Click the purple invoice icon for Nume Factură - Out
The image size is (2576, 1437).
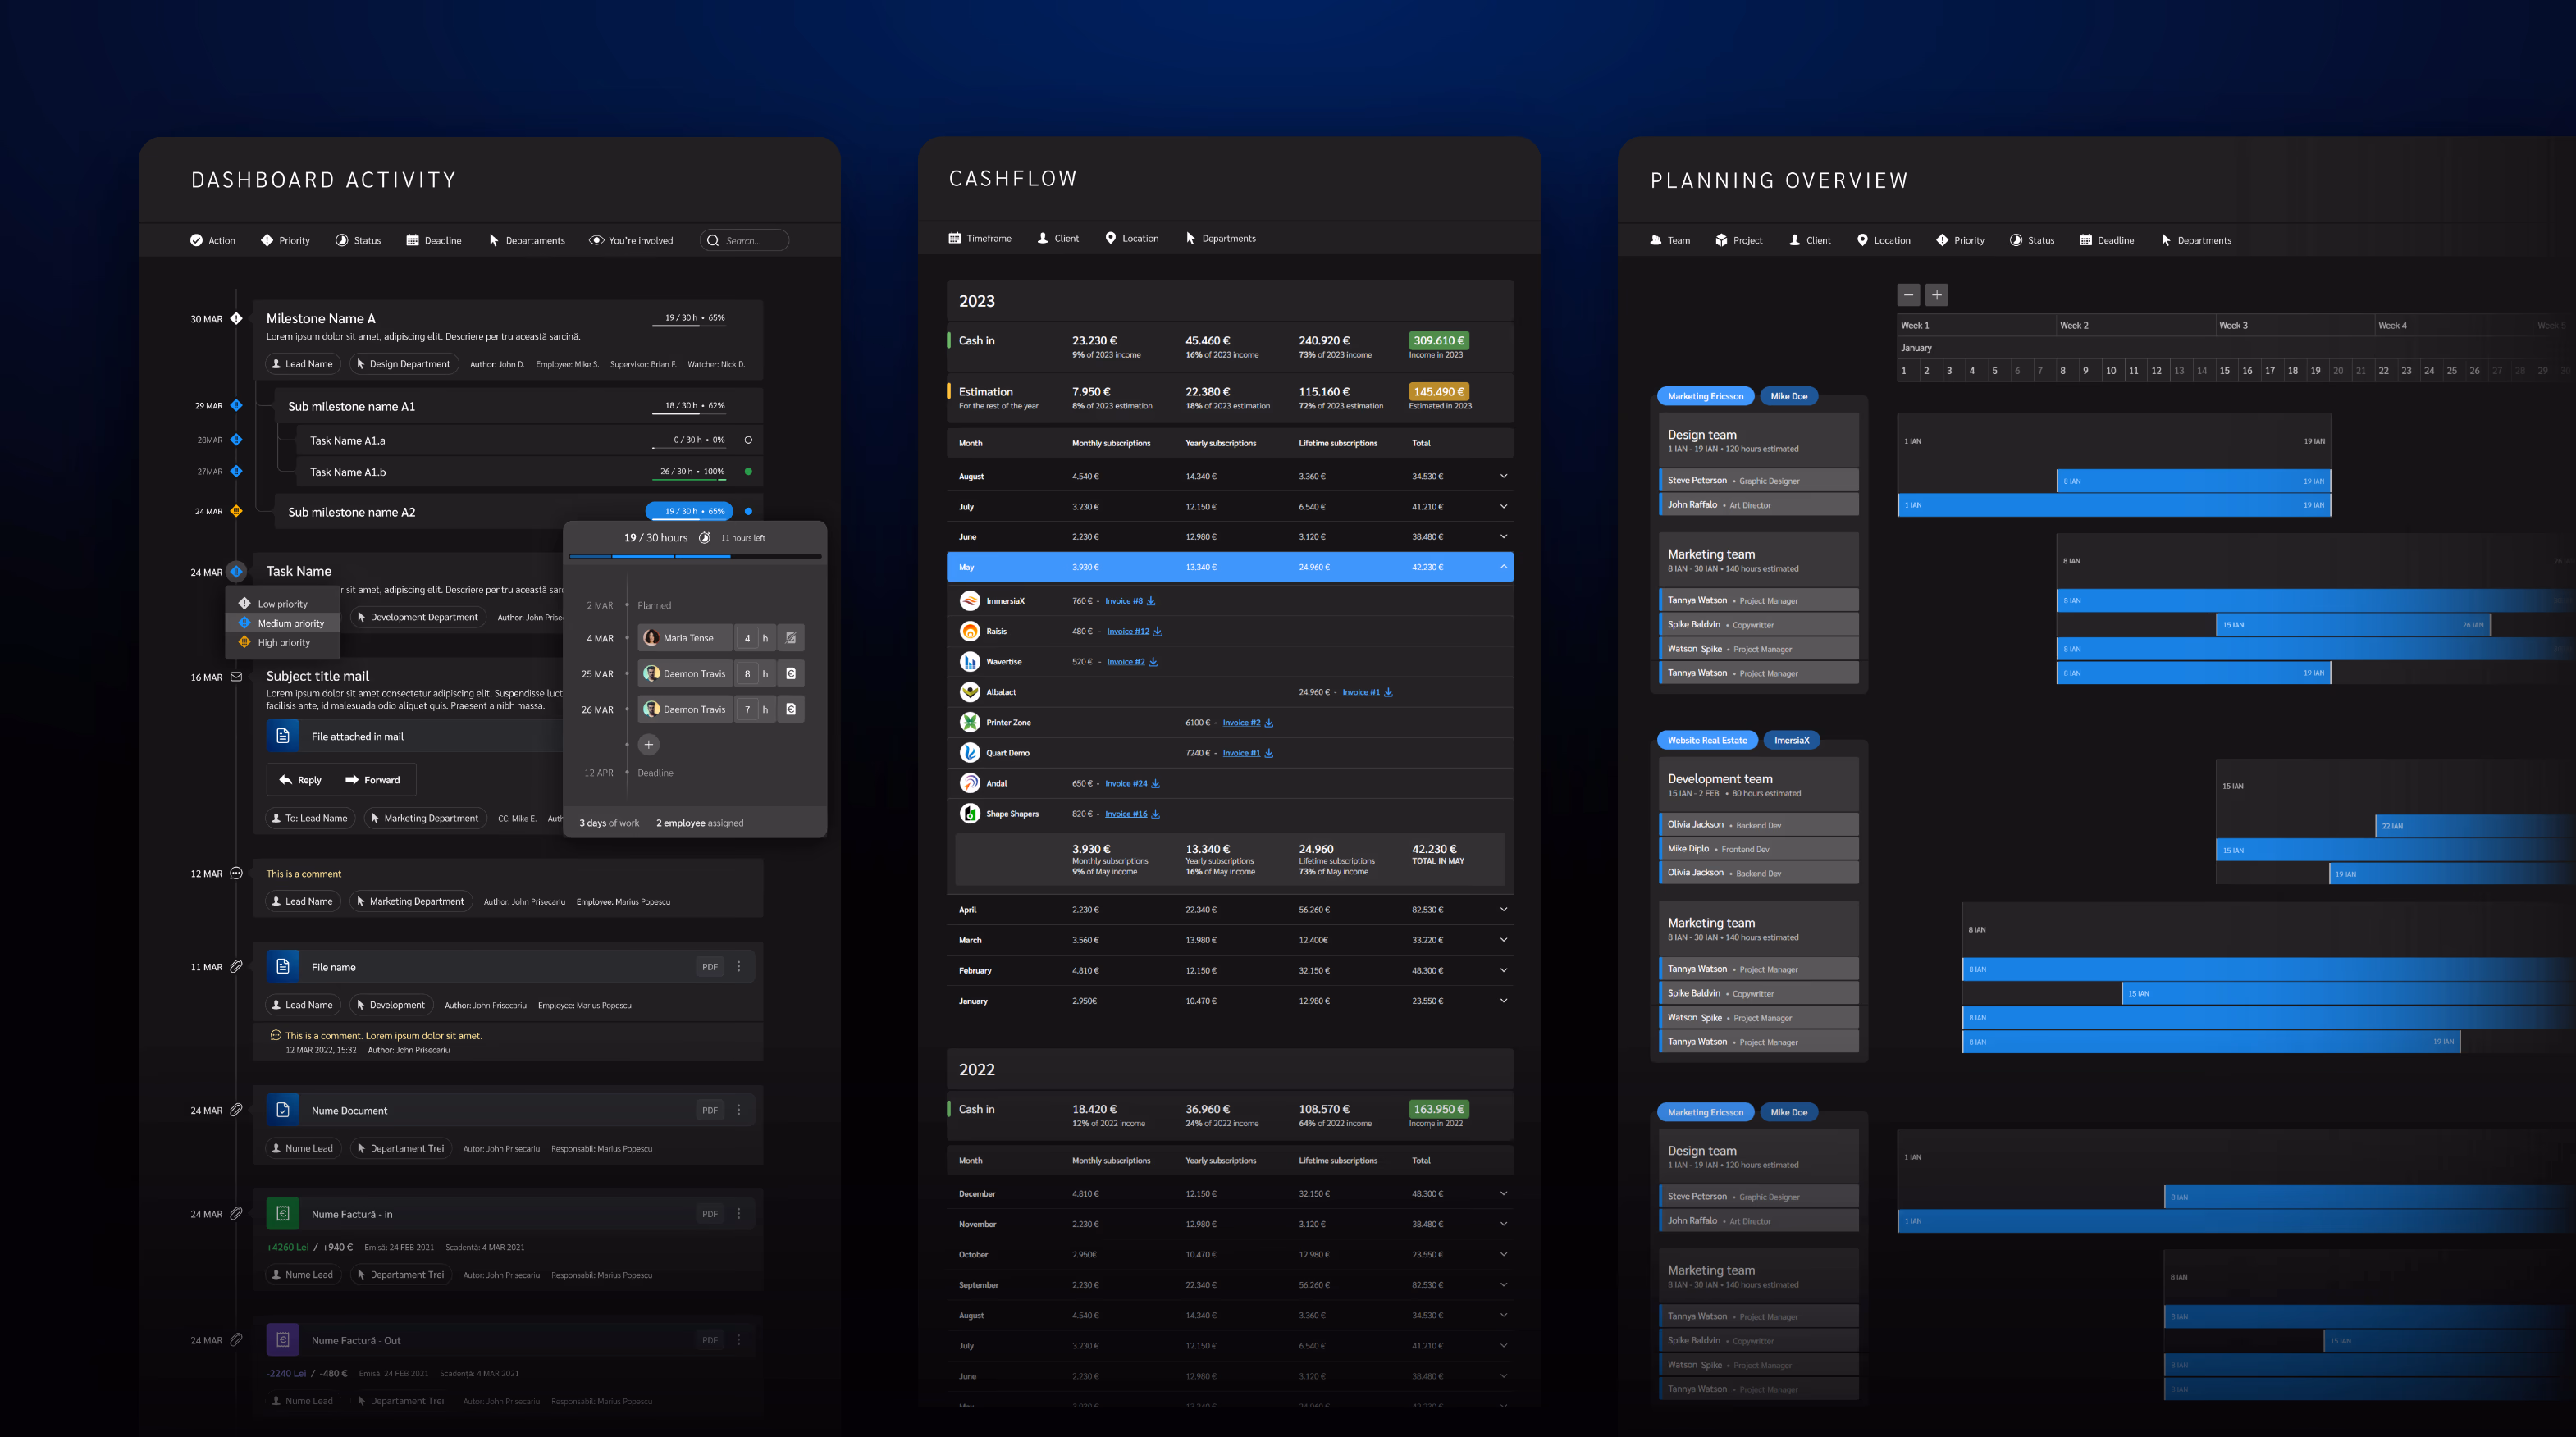[x=283, y=1339]
